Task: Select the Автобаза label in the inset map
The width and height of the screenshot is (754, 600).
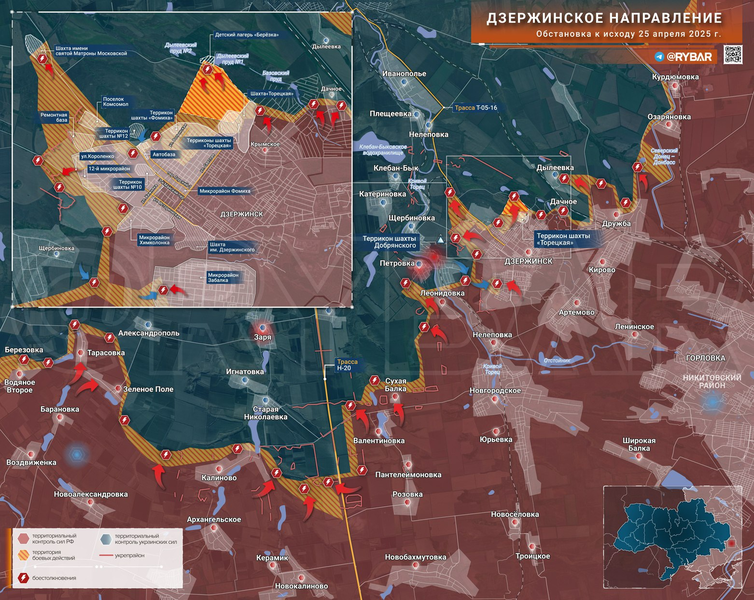Action: click(164, 156)
